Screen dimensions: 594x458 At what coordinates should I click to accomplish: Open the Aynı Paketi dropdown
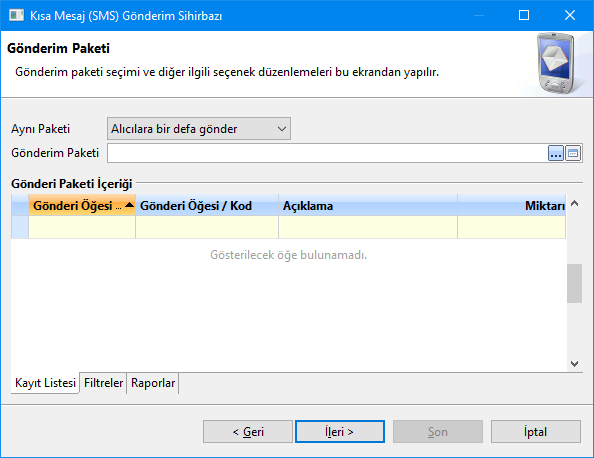[199, 129]
